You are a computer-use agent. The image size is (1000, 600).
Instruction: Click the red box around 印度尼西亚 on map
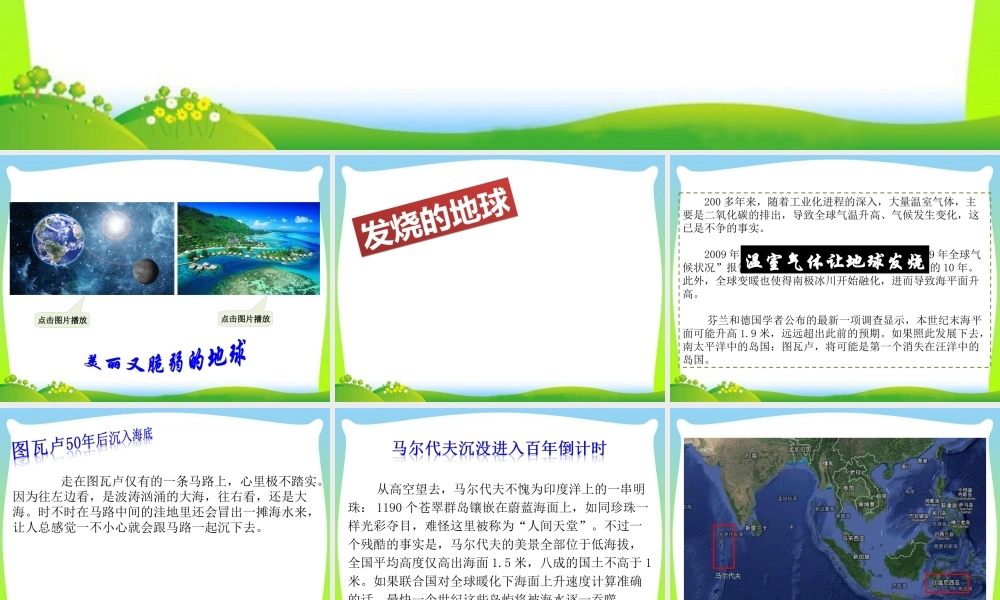[x=947, y=583]
